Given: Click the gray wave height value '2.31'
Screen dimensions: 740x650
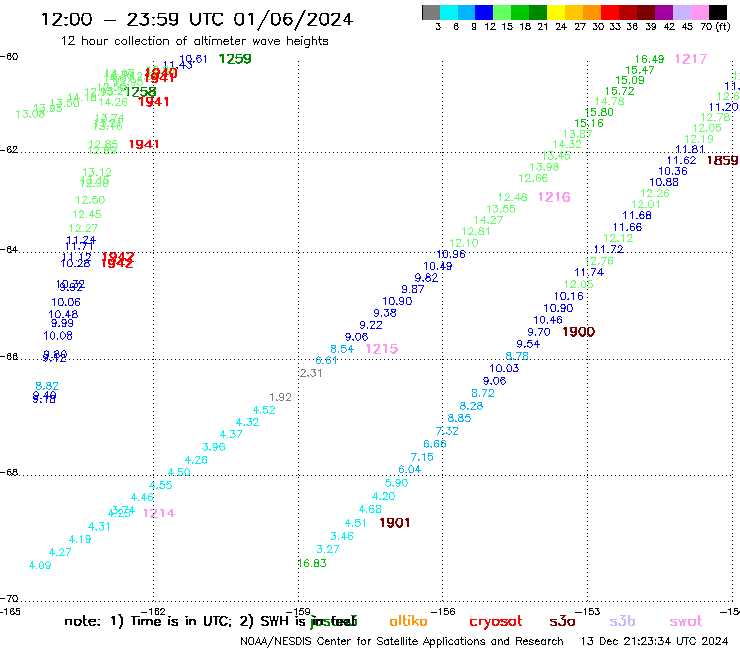Looking at the screenshot, I should click(x=311, y=373).
